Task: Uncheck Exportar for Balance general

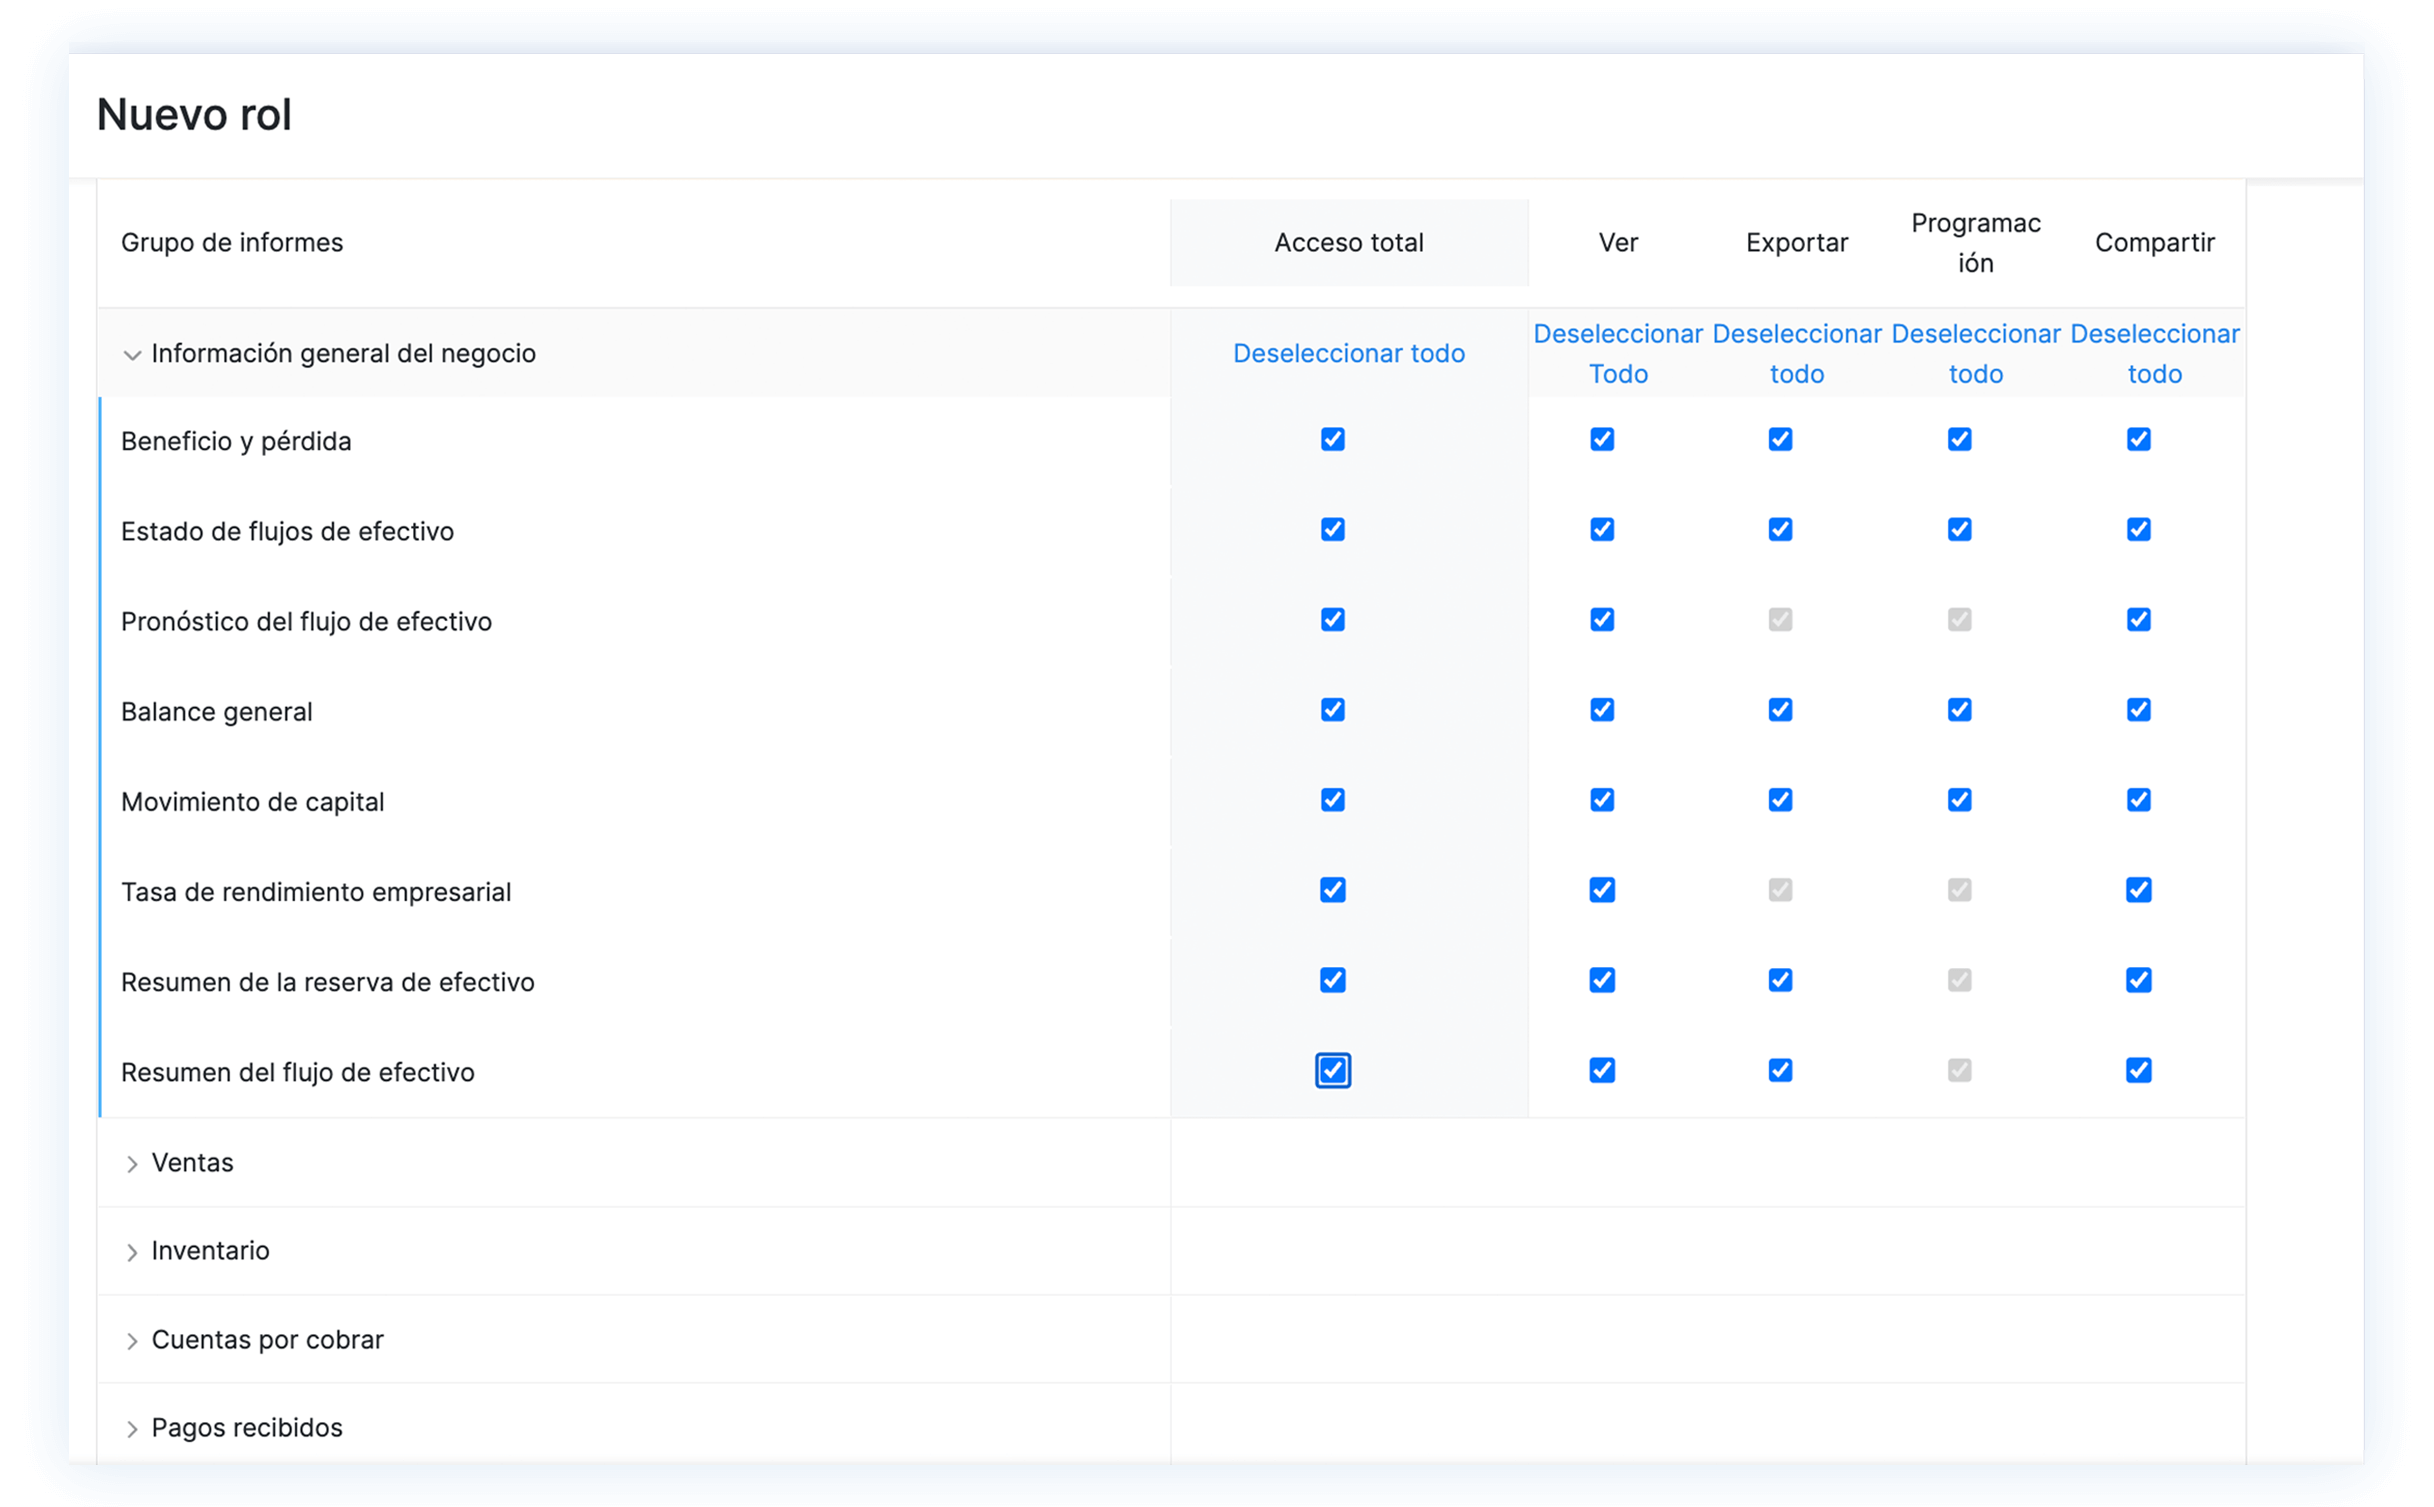Action: pos(1780,709)
